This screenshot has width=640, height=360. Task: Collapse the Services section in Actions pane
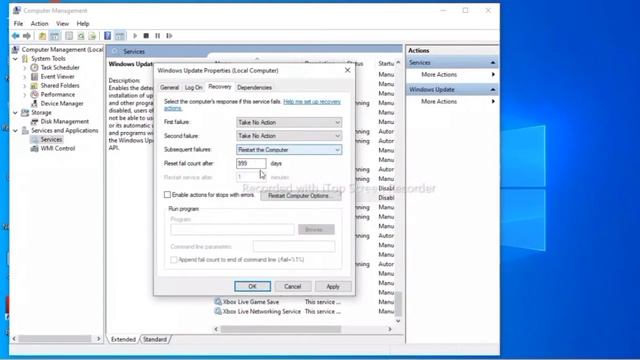point(493,62)
